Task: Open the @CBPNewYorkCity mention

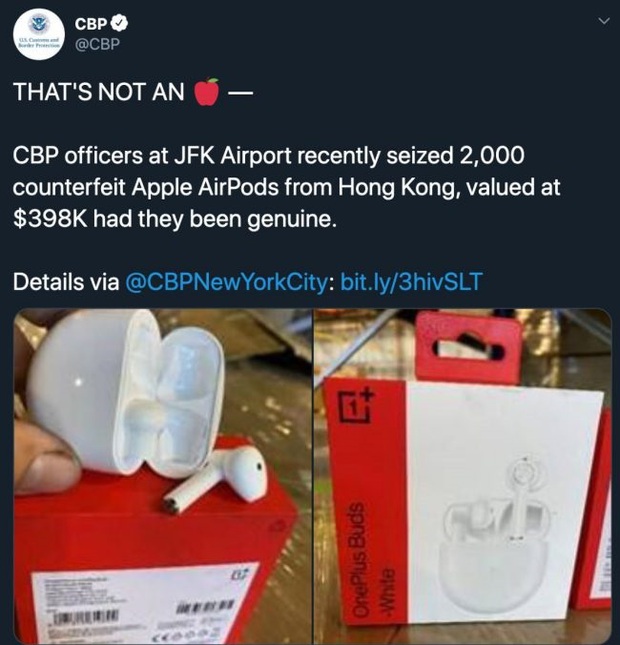Action: click(x=227, y=282)
